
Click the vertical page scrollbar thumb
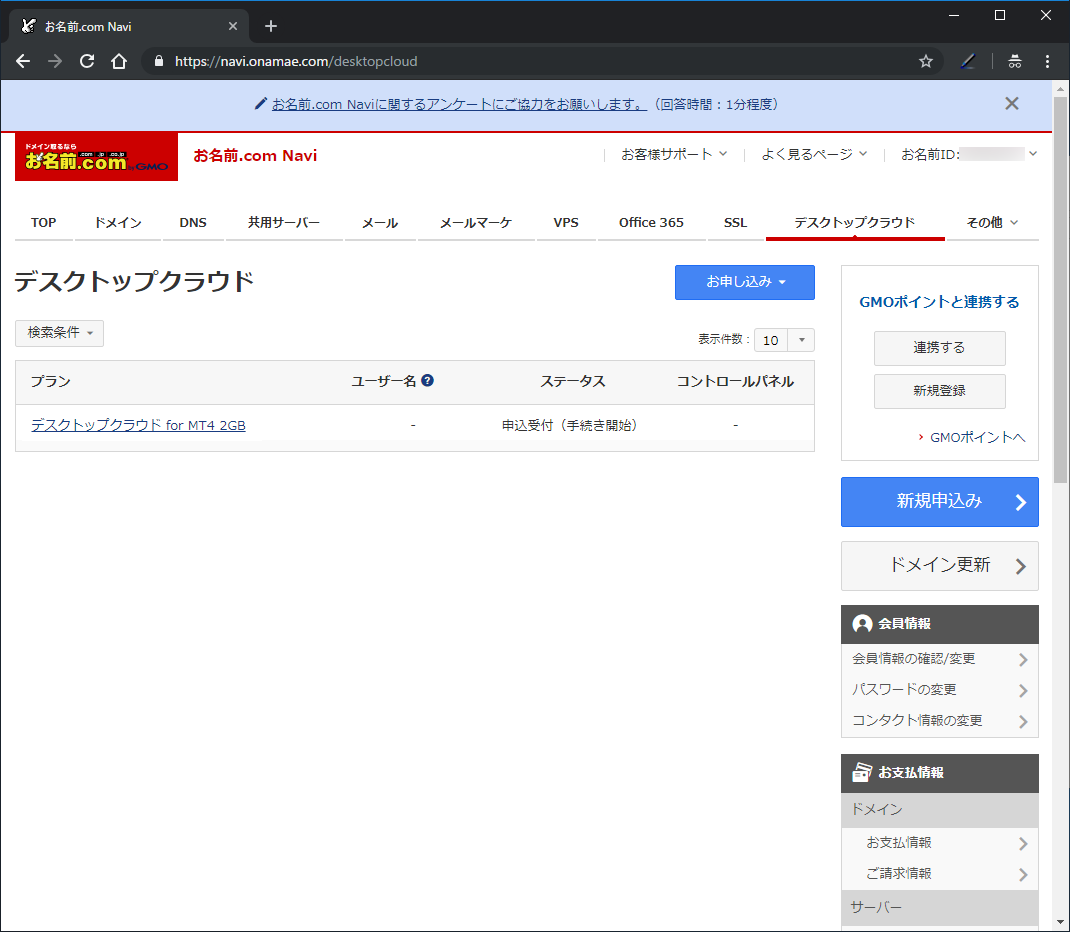(1060, 290)
